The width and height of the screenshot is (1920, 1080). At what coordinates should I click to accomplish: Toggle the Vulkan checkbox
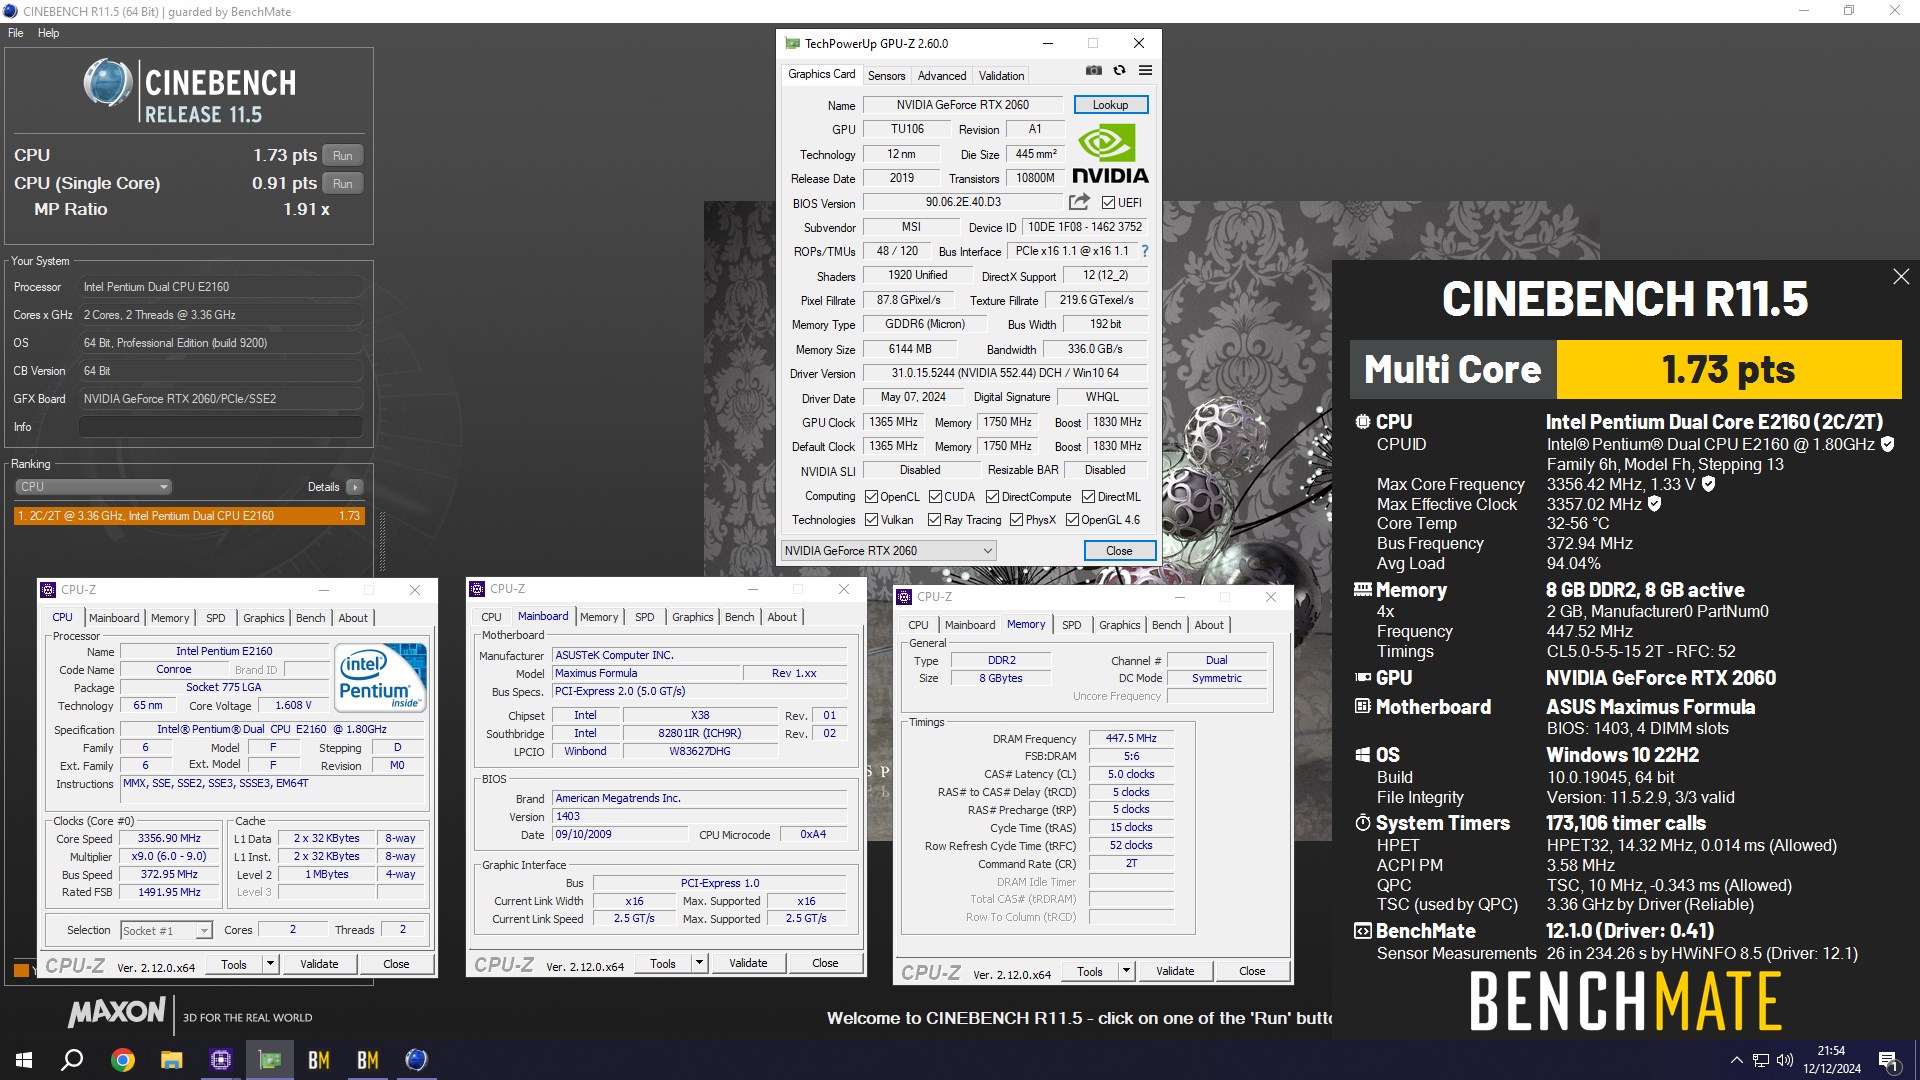871,520
